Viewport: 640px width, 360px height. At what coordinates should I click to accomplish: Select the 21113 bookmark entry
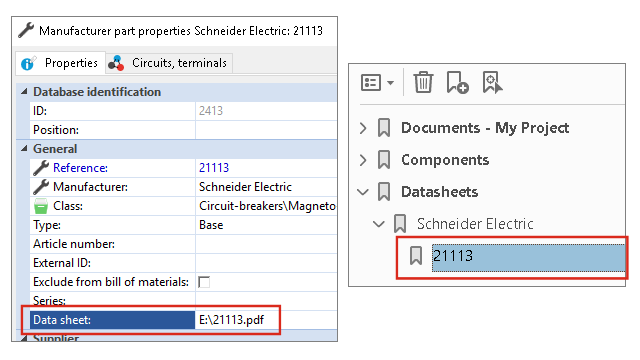tap(528, 257)
